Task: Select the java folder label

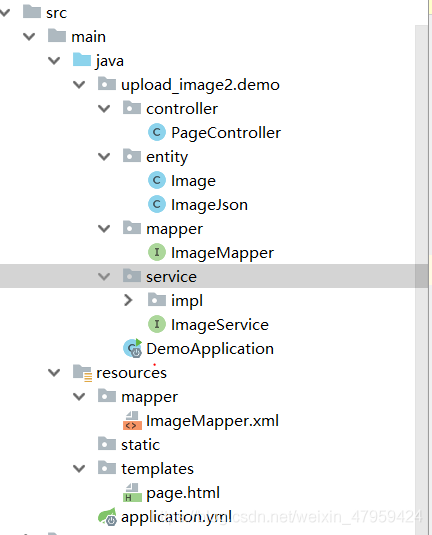Action: tap(110, 61)
